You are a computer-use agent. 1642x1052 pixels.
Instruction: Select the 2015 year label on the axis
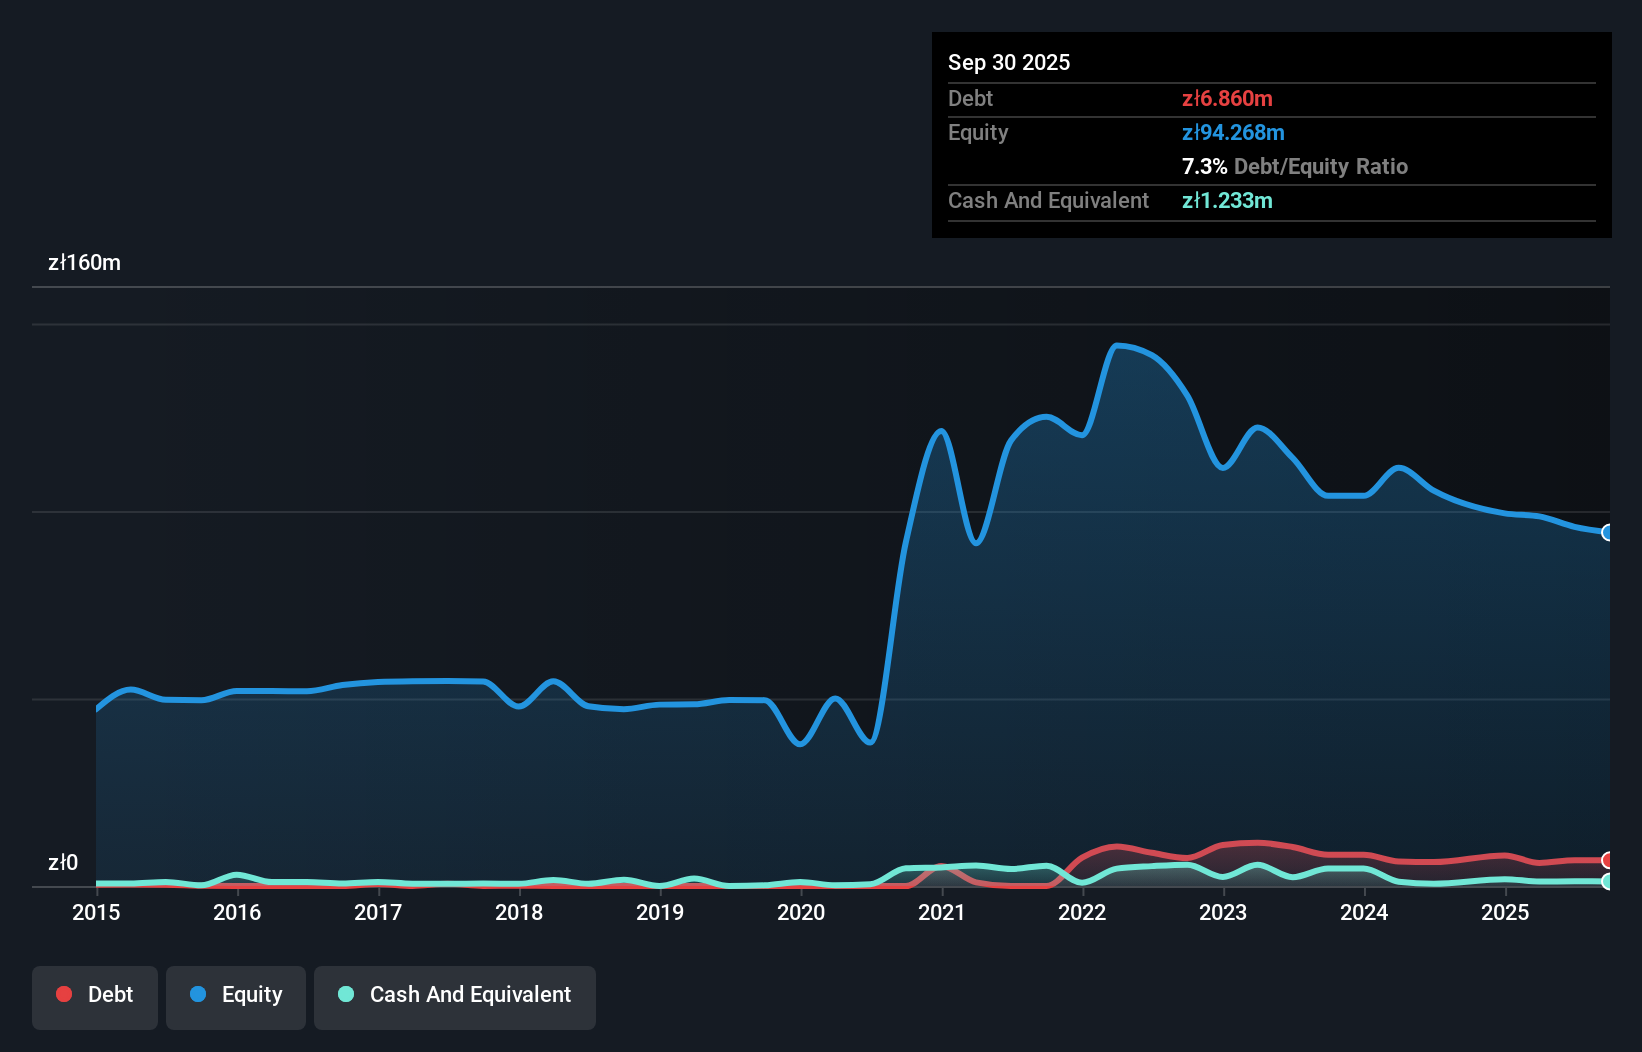[95, 913]
